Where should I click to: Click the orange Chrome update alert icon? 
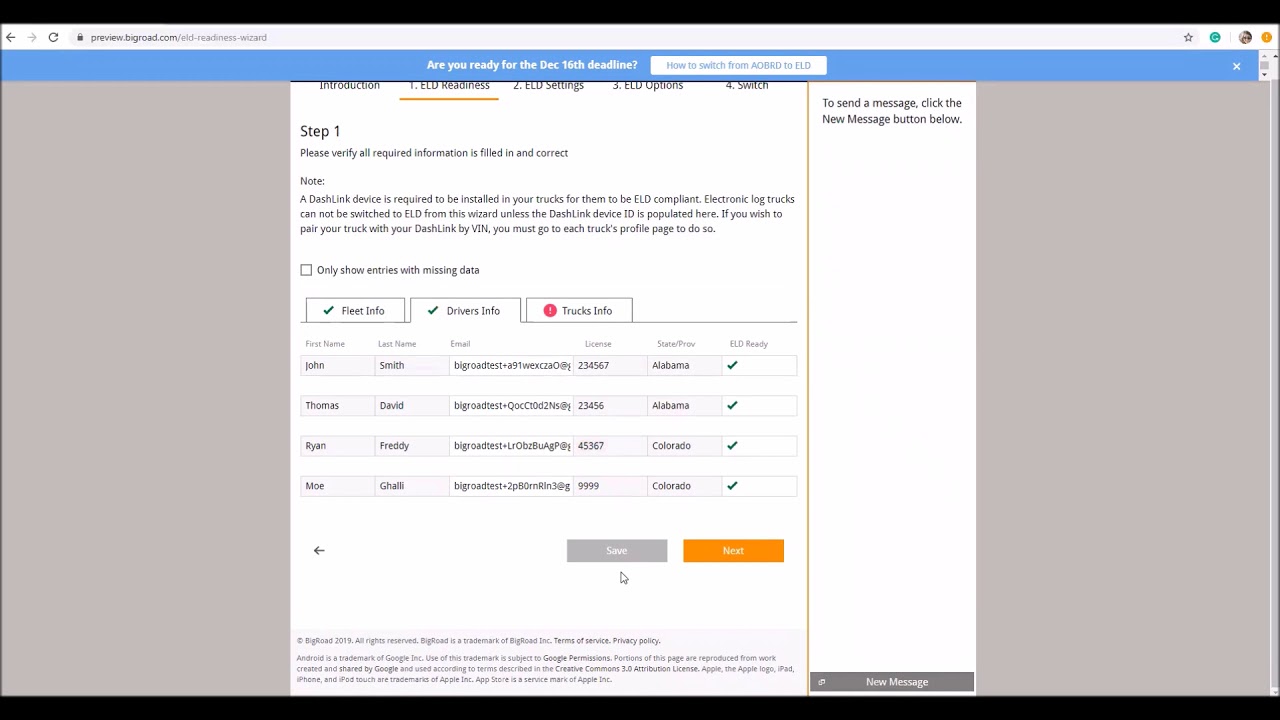click(x=1267, y=37)
